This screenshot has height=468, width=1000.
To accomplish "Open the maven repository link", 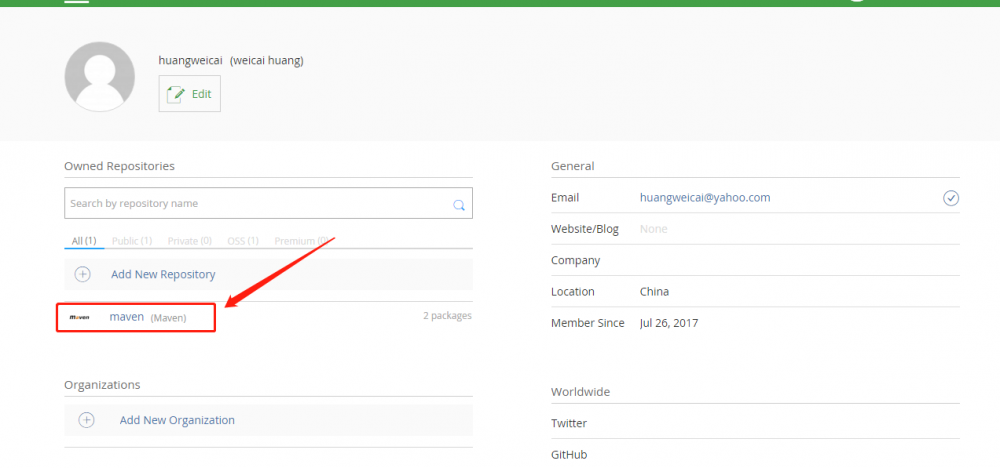I will coord(127,317).
